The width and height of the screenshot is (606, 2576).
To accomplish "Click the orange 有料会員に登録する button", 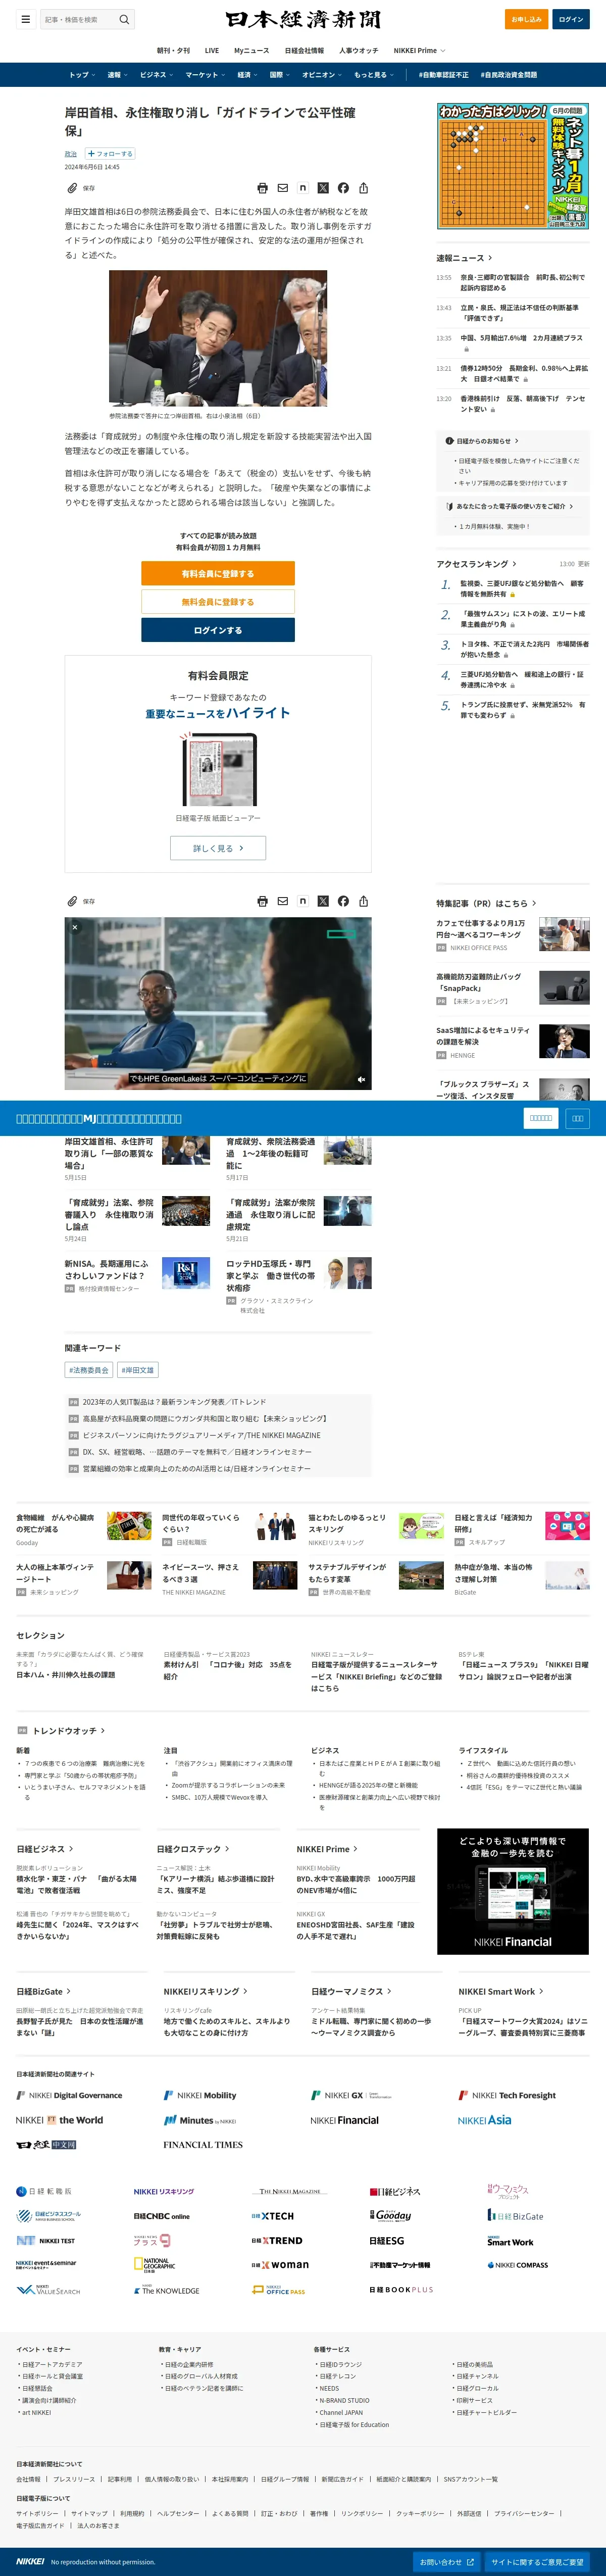I will pos(218,573).
